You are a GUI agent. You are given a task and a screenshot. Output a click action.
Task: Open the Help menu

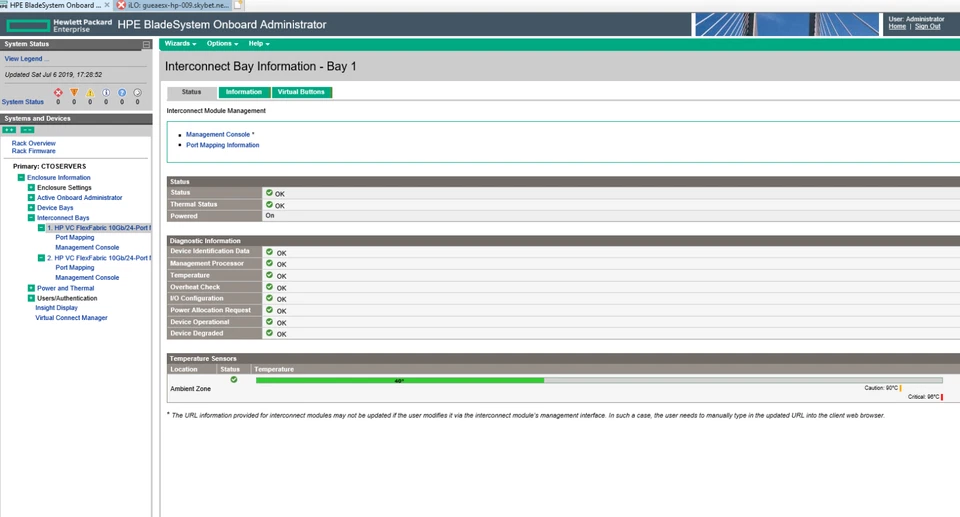pyautogui.click(x=259, y=43)
